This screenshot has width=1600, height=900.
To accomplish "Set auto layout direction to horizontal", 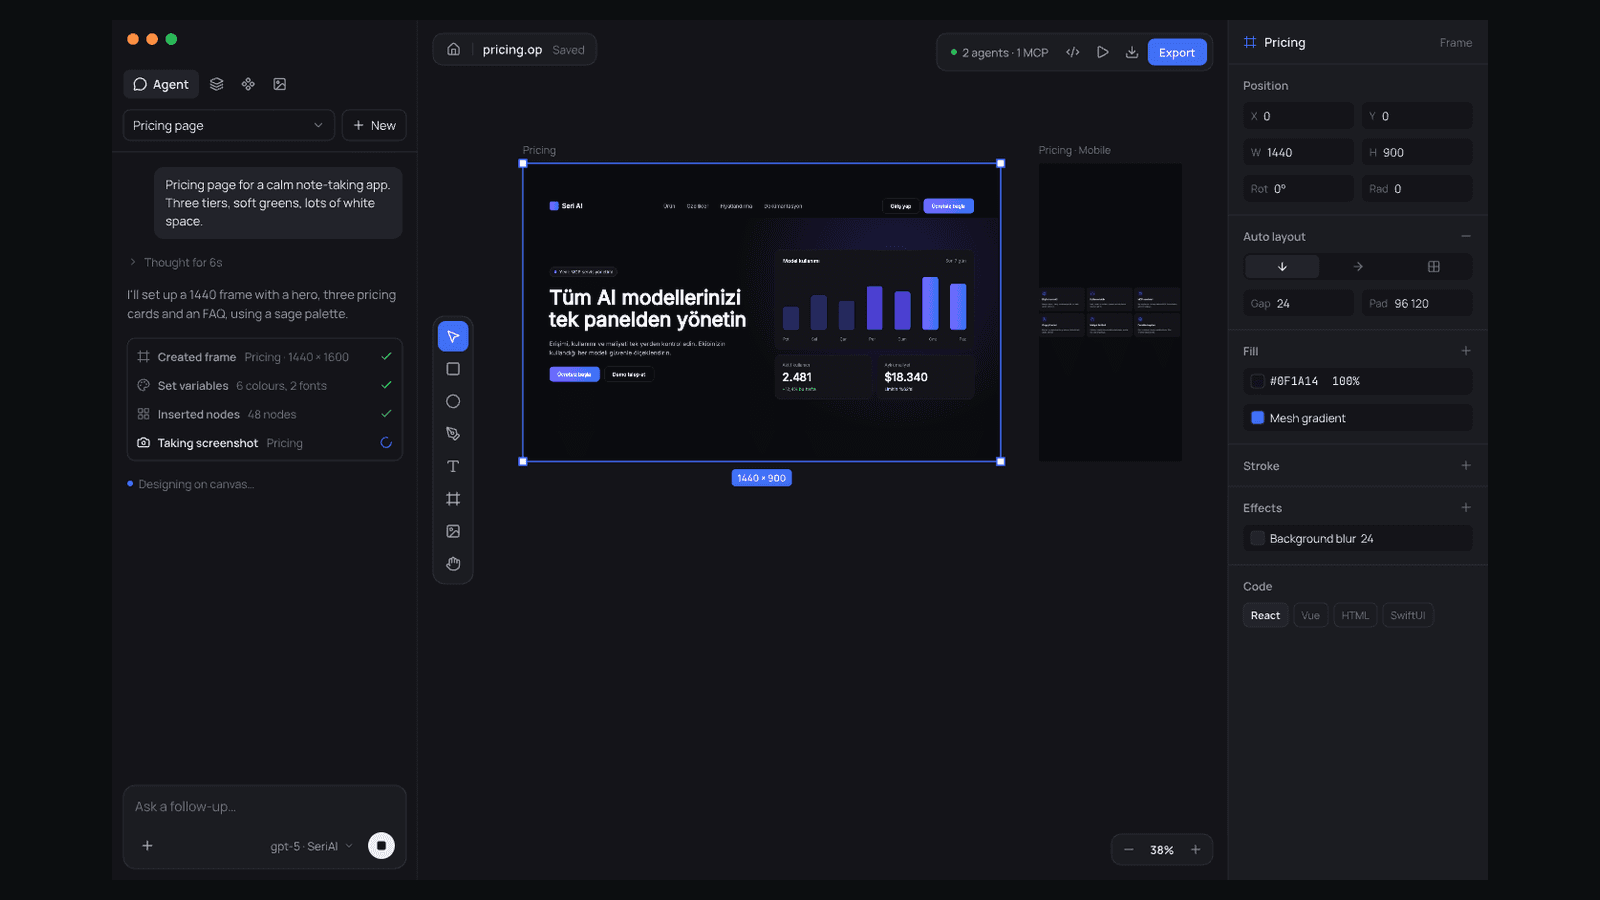I will 1358,267.
